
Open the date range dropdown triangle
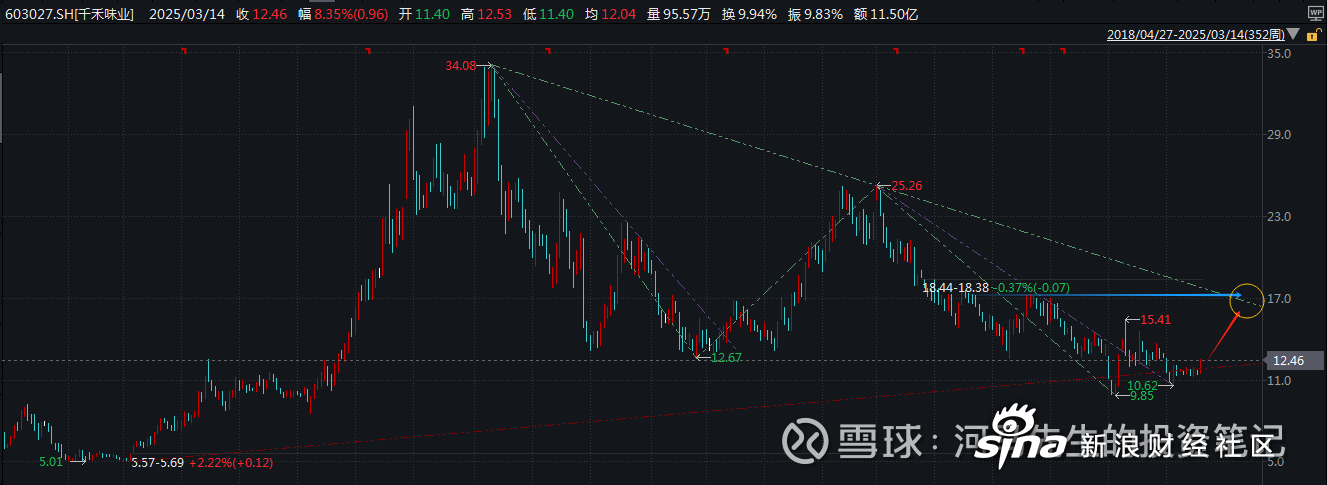click(x=1295, y=35)
